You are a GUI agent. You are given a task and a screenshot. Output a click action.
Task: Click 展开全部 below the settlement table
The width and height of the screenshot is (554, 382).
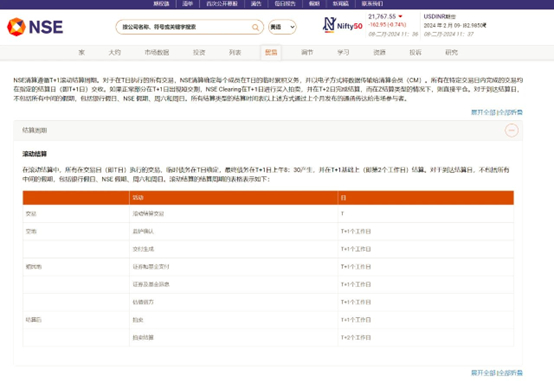(483, 372)
